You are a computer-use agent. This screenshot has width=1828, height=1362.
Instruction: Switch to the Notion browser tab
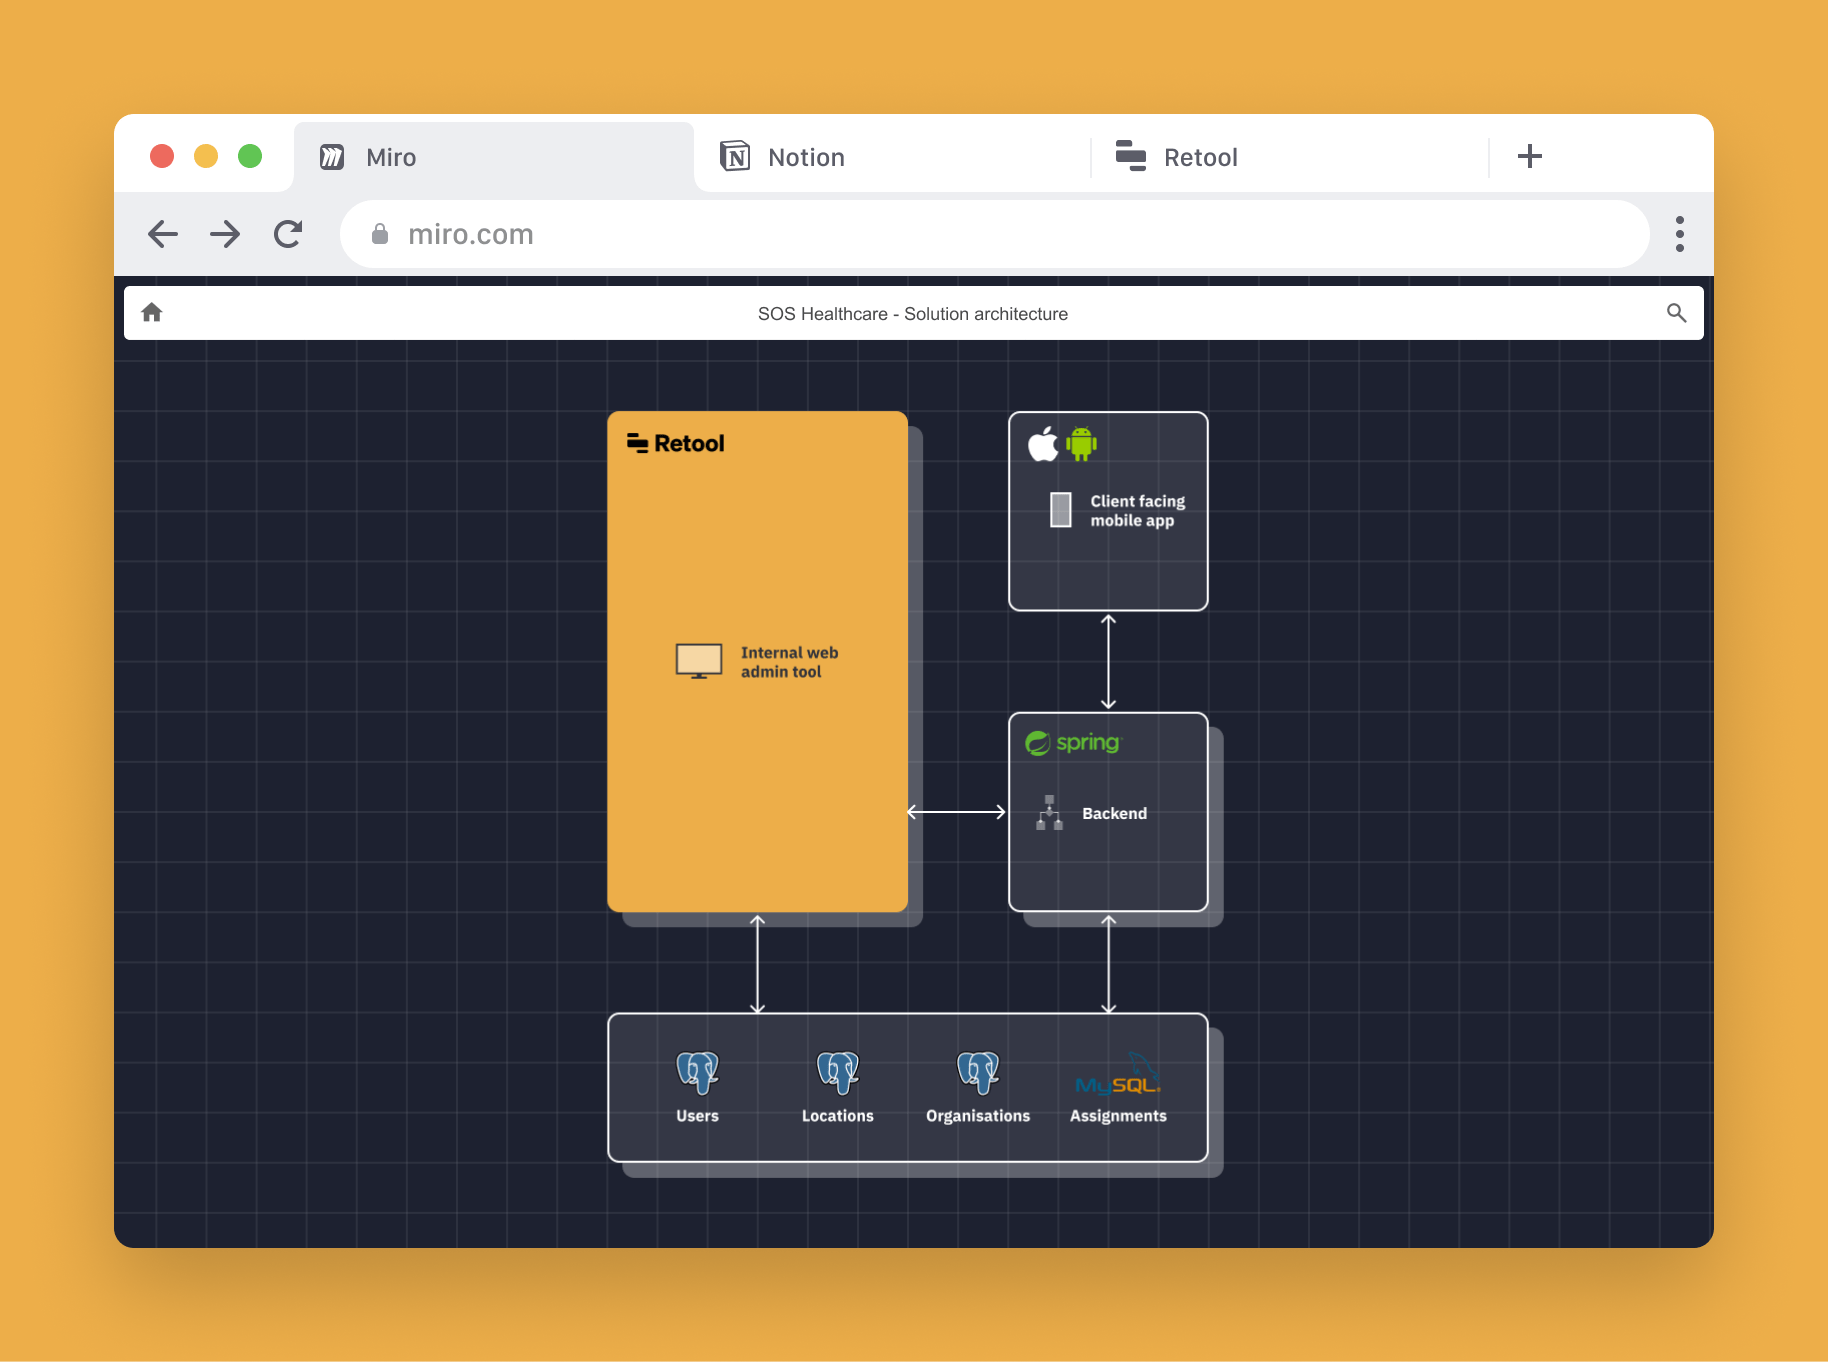[805, 157]
